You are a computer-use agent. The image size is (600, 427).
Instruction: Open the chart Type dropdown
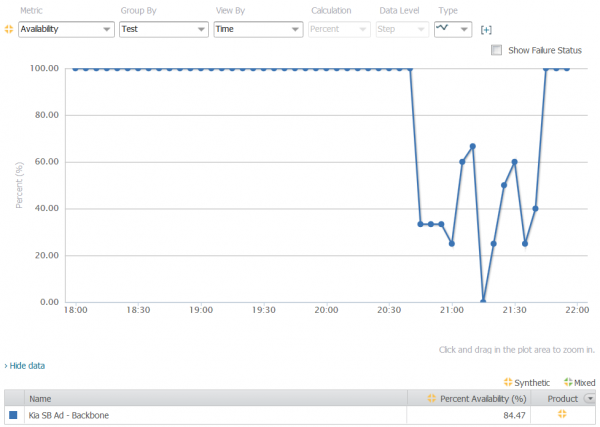pos(453,29)
